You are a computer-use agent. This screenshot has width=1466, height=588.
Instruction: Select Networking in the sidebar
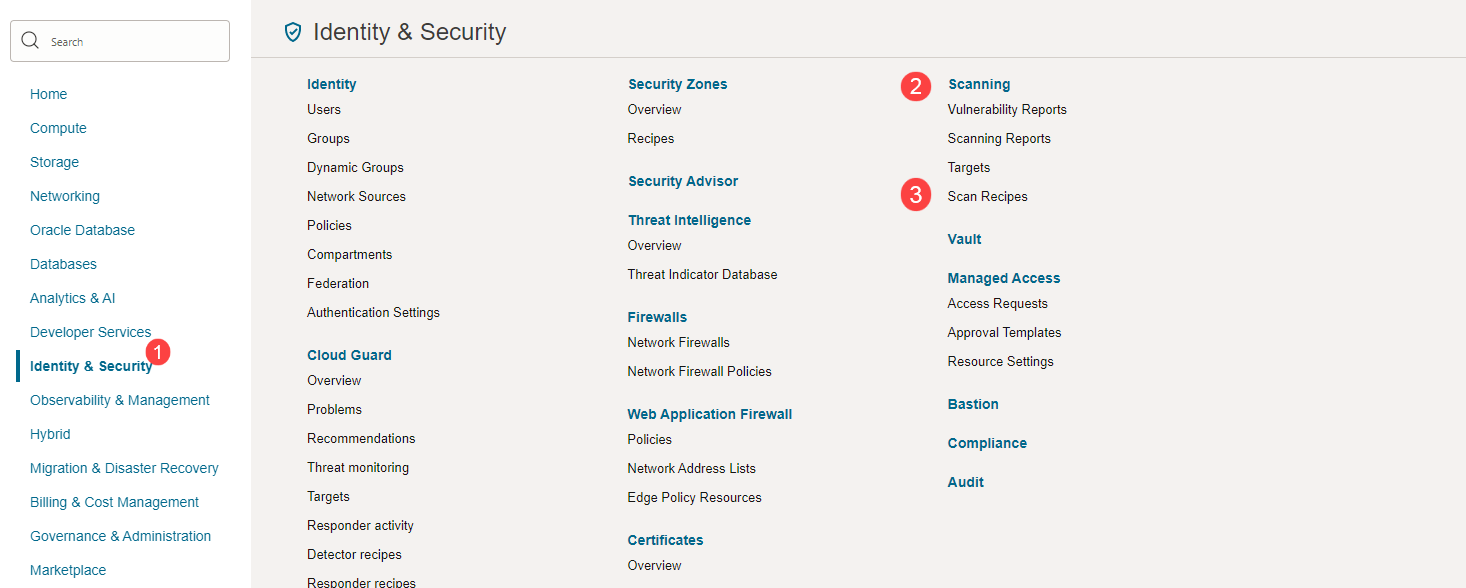click(65, 196)
